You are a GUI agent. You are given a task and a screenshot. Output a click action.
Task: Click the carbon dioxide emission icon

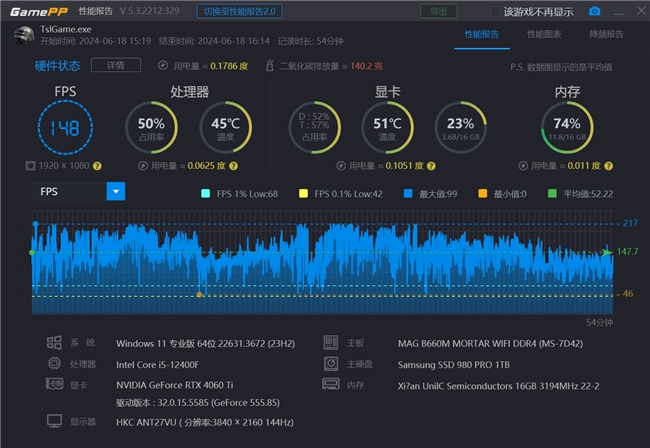click(x=269, y=65)
